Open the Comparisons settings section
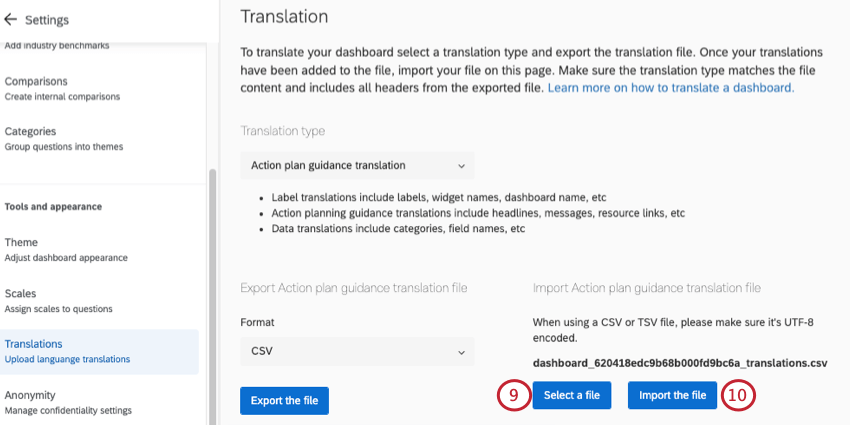850x425 pixels. tap(36, 81)
